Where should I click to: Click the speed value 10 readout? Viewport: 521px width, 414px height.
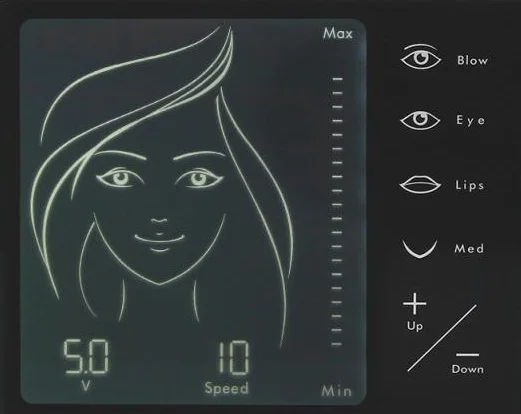pos(233,357)
